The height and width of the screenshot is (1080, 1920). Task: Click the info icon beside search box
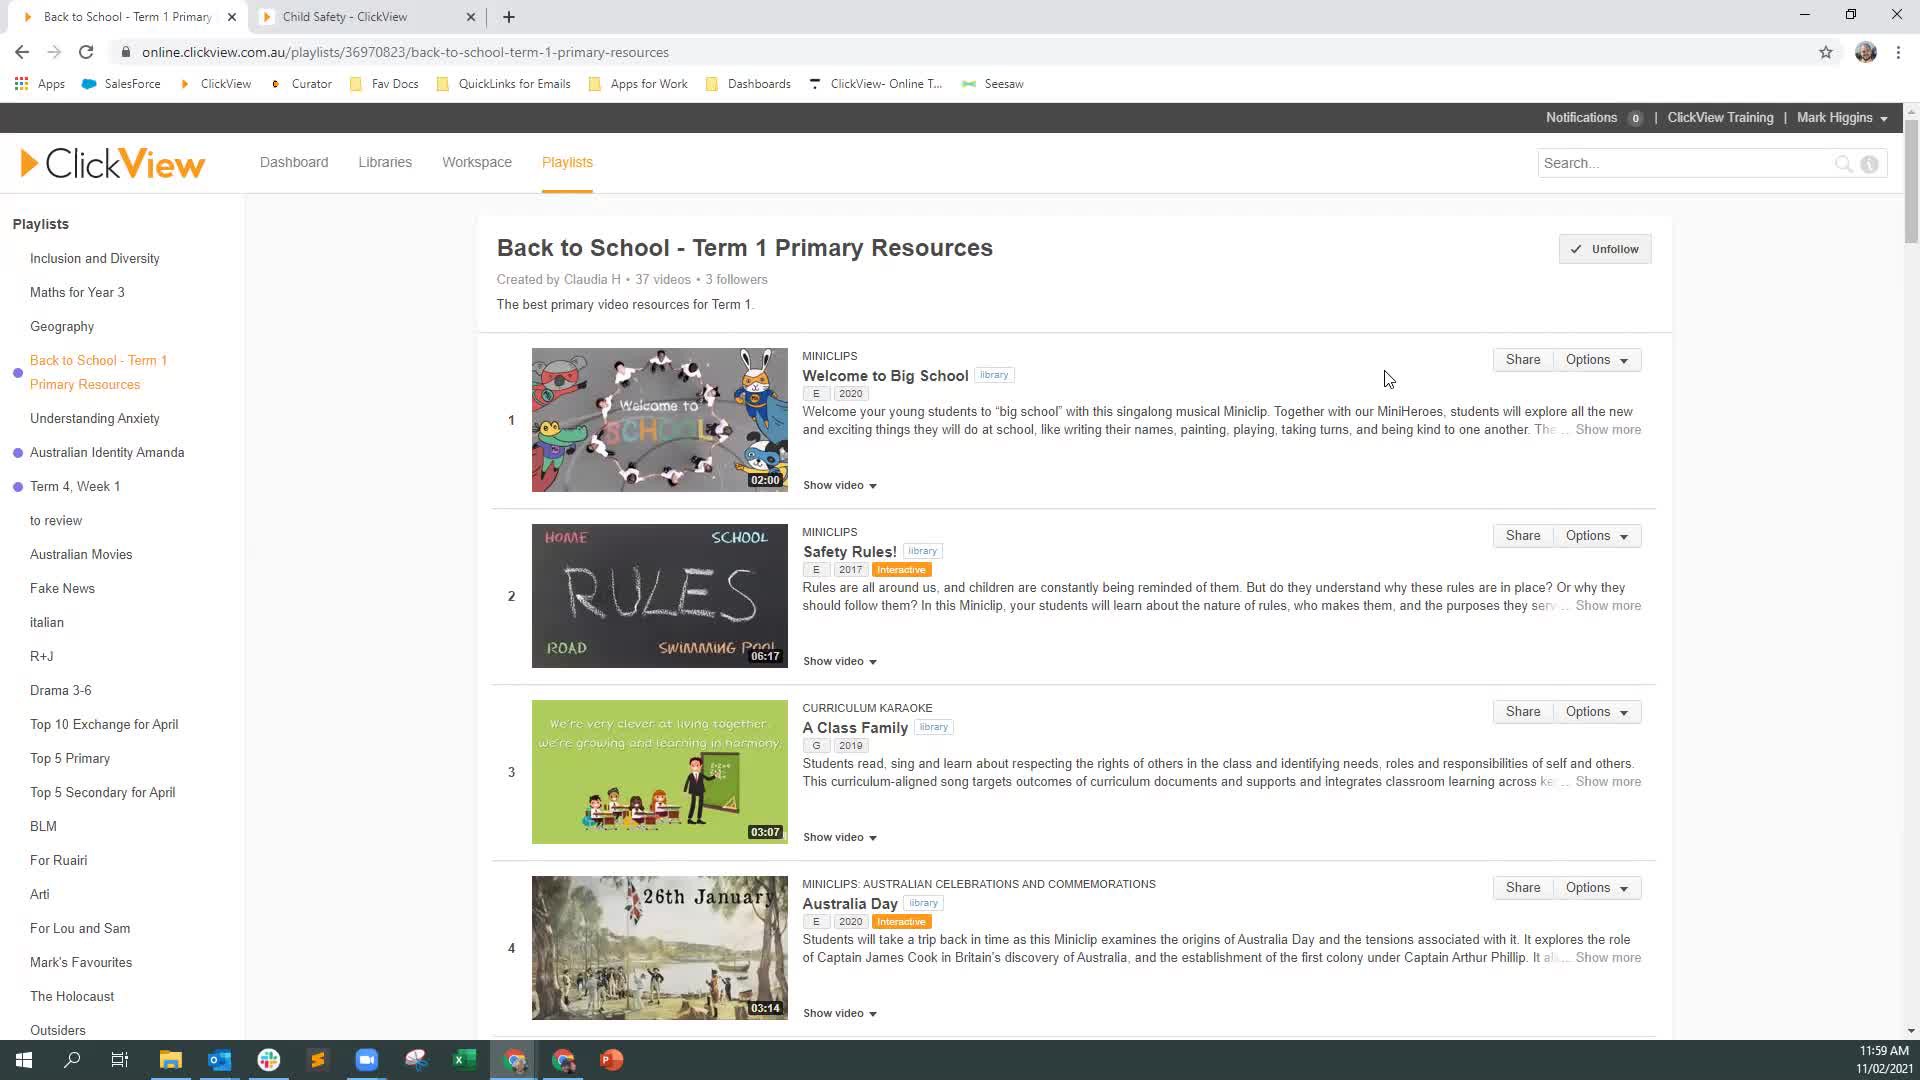click(x=1869, y=164)
